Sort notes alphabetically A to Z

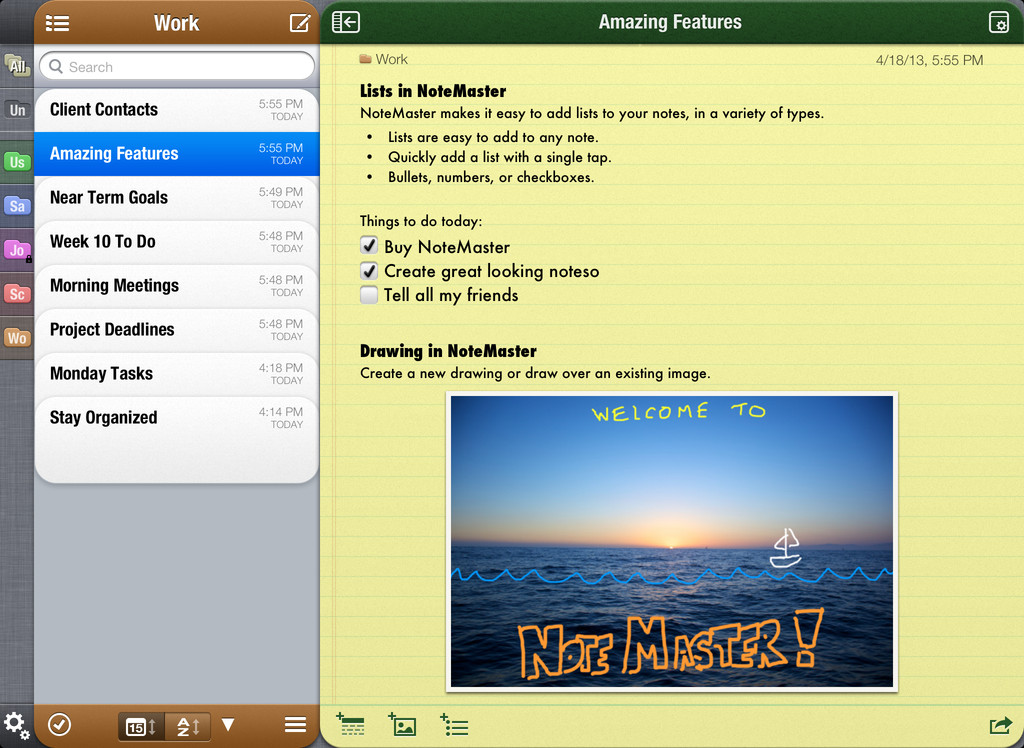point(188,726)
